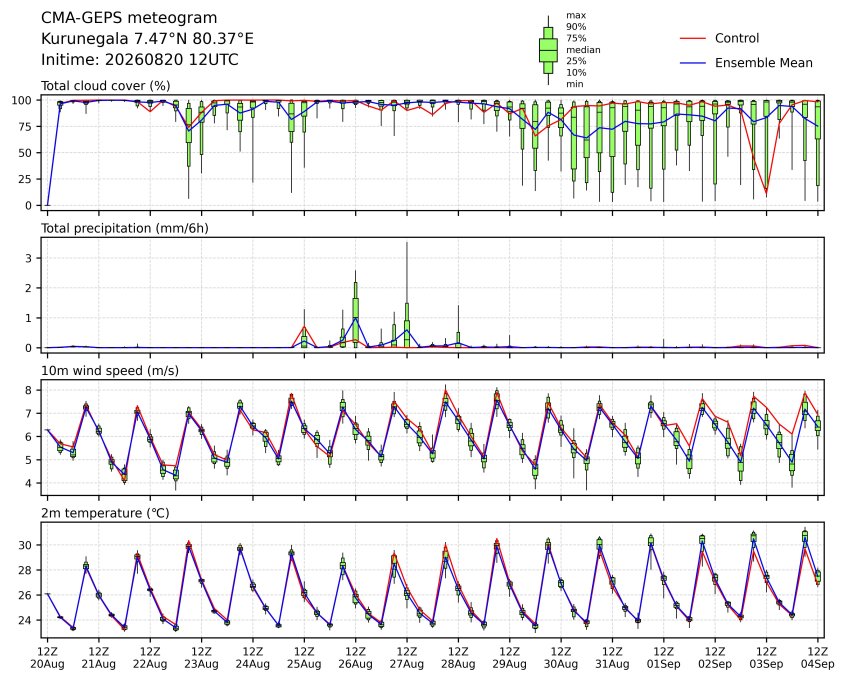Click the Total precipitation panel title
Screen dimensions: 846x681
[x=125, y=228]
